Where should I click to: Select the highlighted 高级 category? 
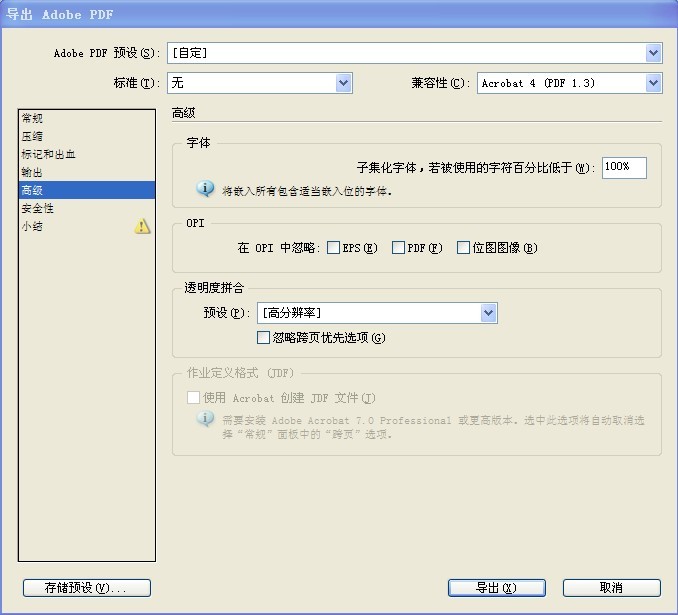click(86, 190)
